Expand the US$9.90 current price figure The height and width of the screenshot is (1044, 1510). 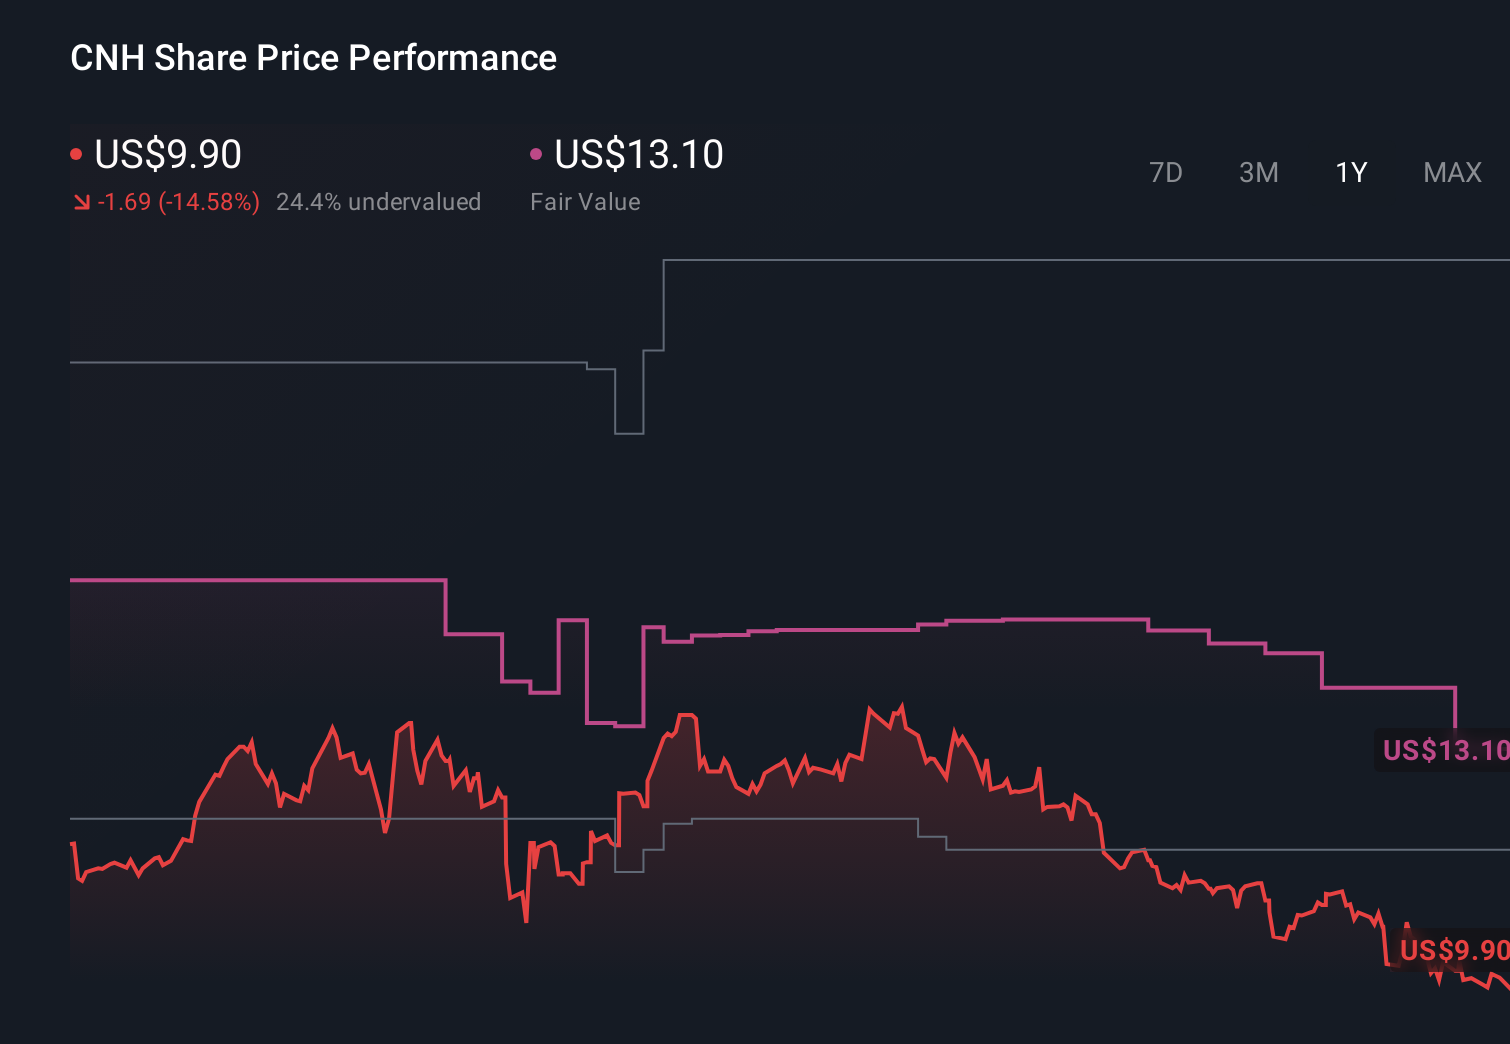(x=167, y=154)
